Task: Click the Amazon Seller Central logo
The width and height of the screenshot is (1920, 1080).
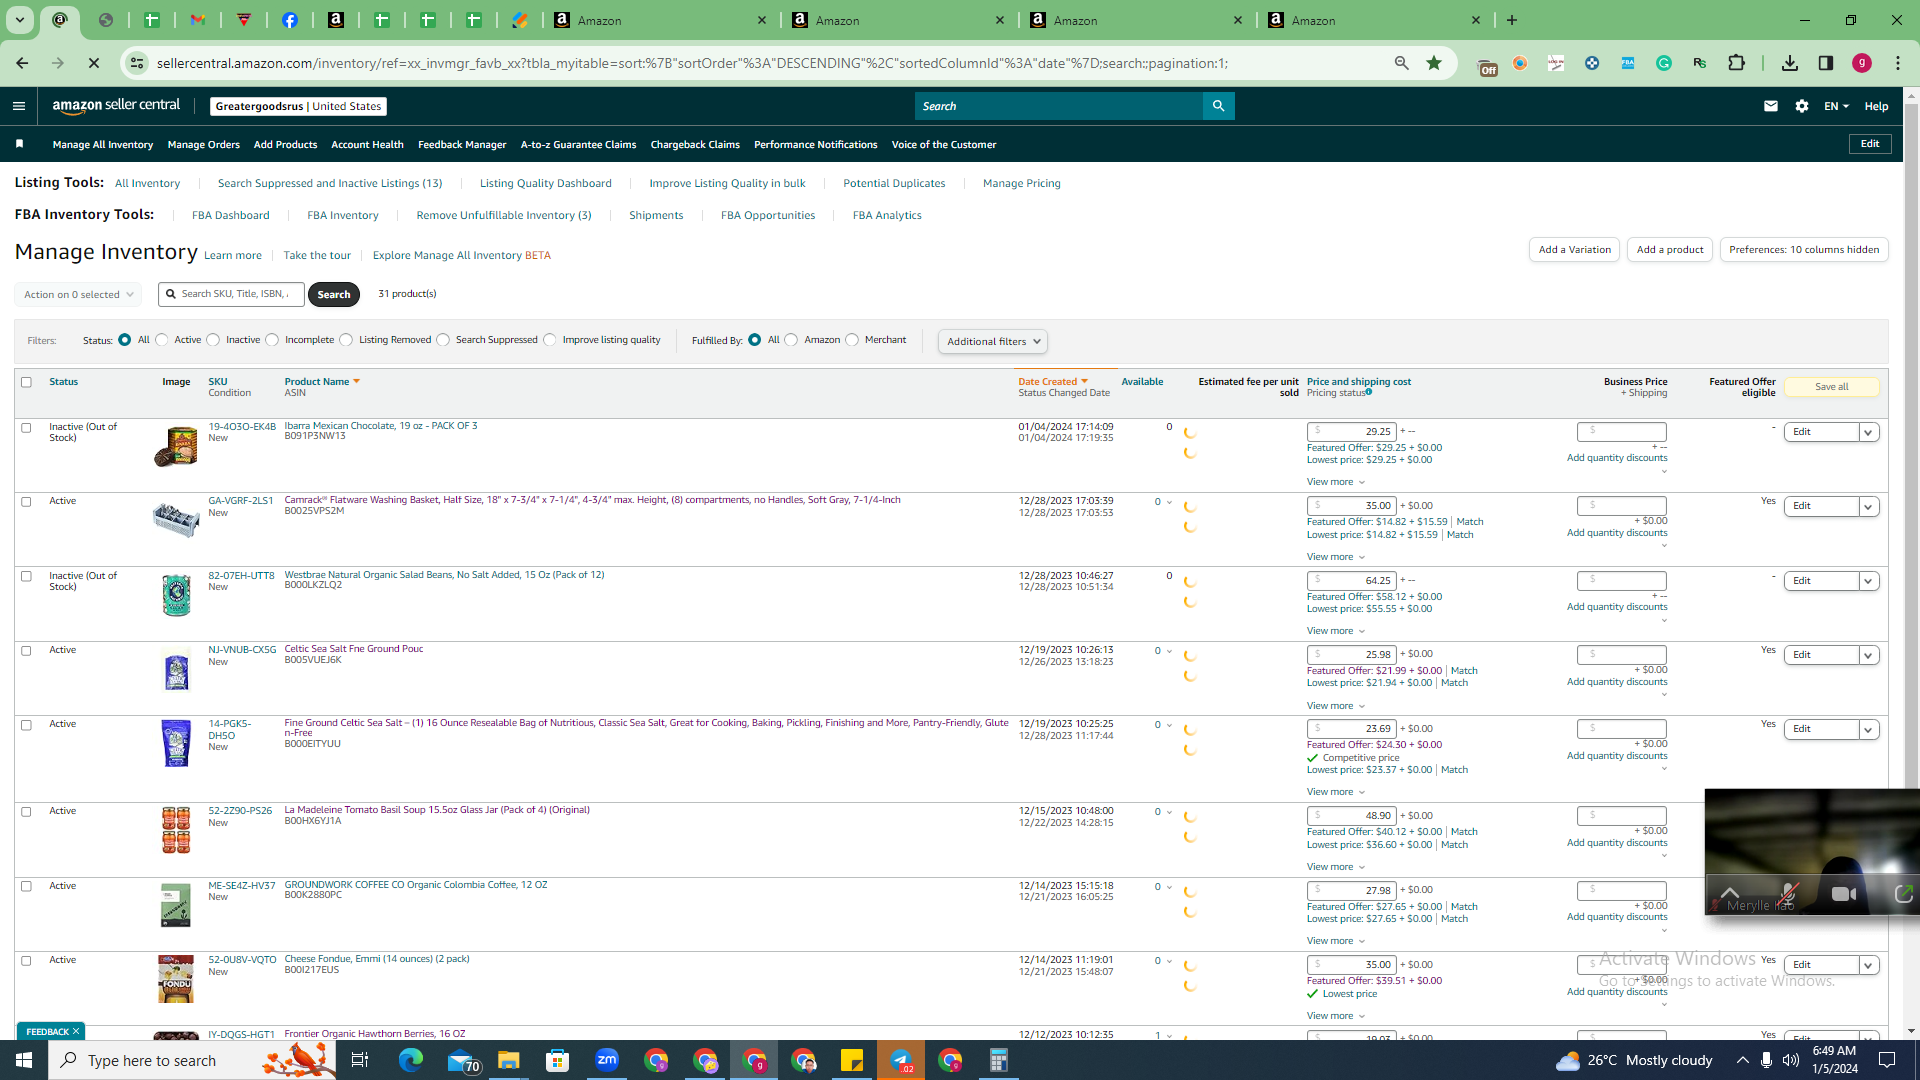Action: 116,106
